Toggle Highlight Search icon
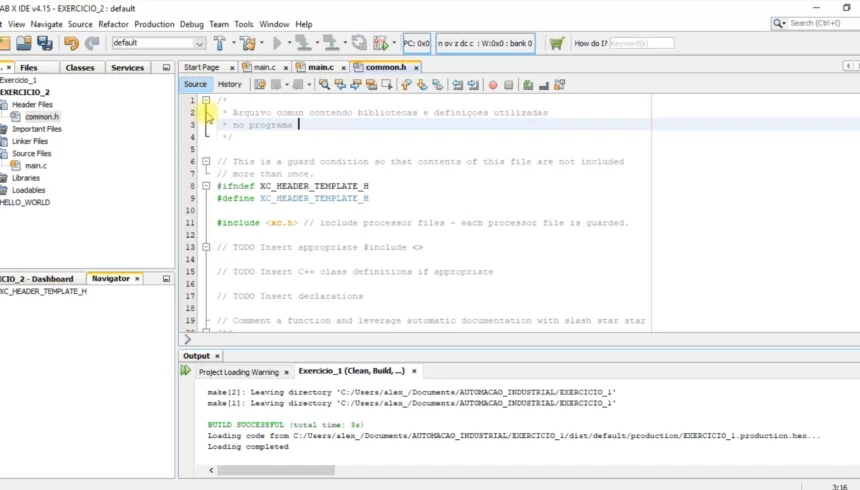This screenshot has width=860, height=490. click(x=371, y=85)
